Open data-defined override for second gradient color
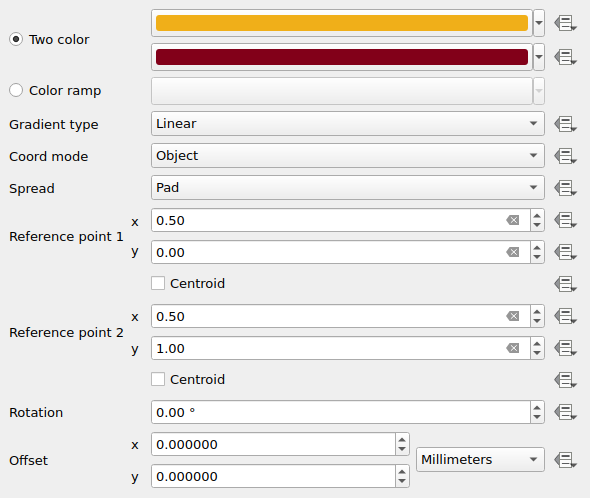This screenshot has width=590, height=498. pos(565,57)
